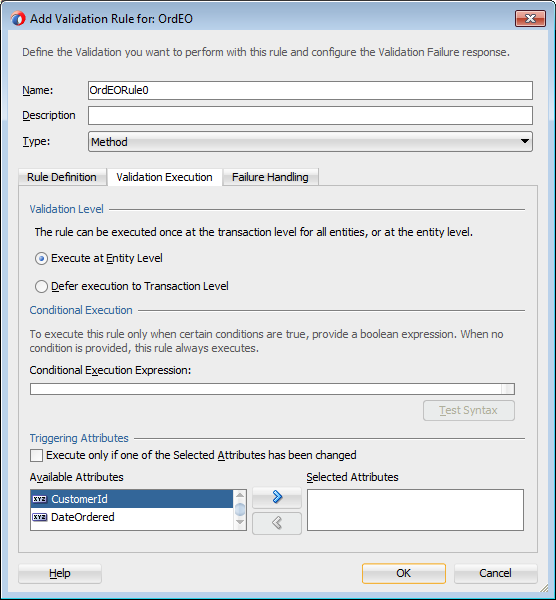Viewport: 556px width, 600px height.
Task: Open the Failure Handling tab
Action: coord(270,177)
